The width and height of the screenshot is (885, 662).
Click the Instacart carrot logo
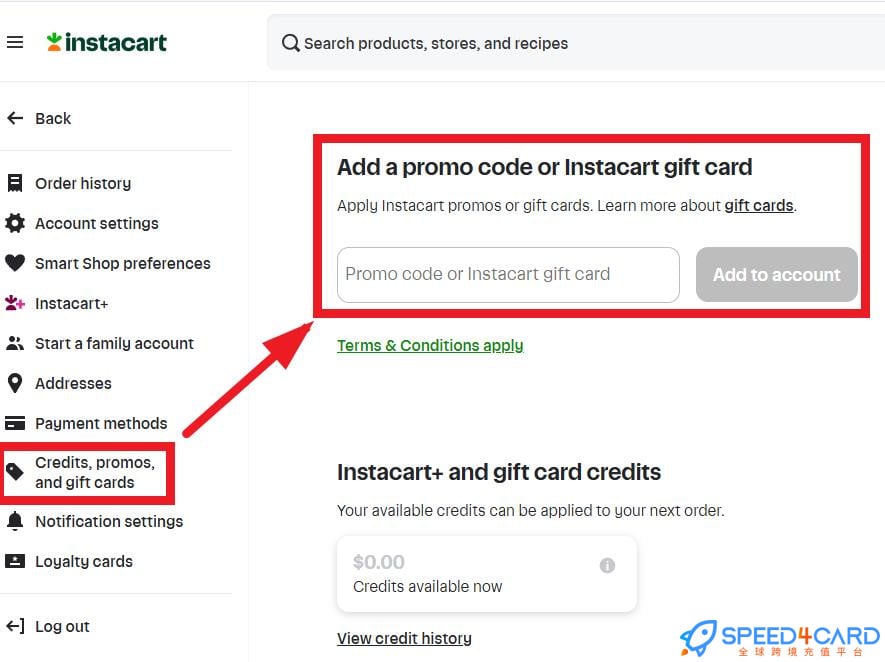coord(54,41)
